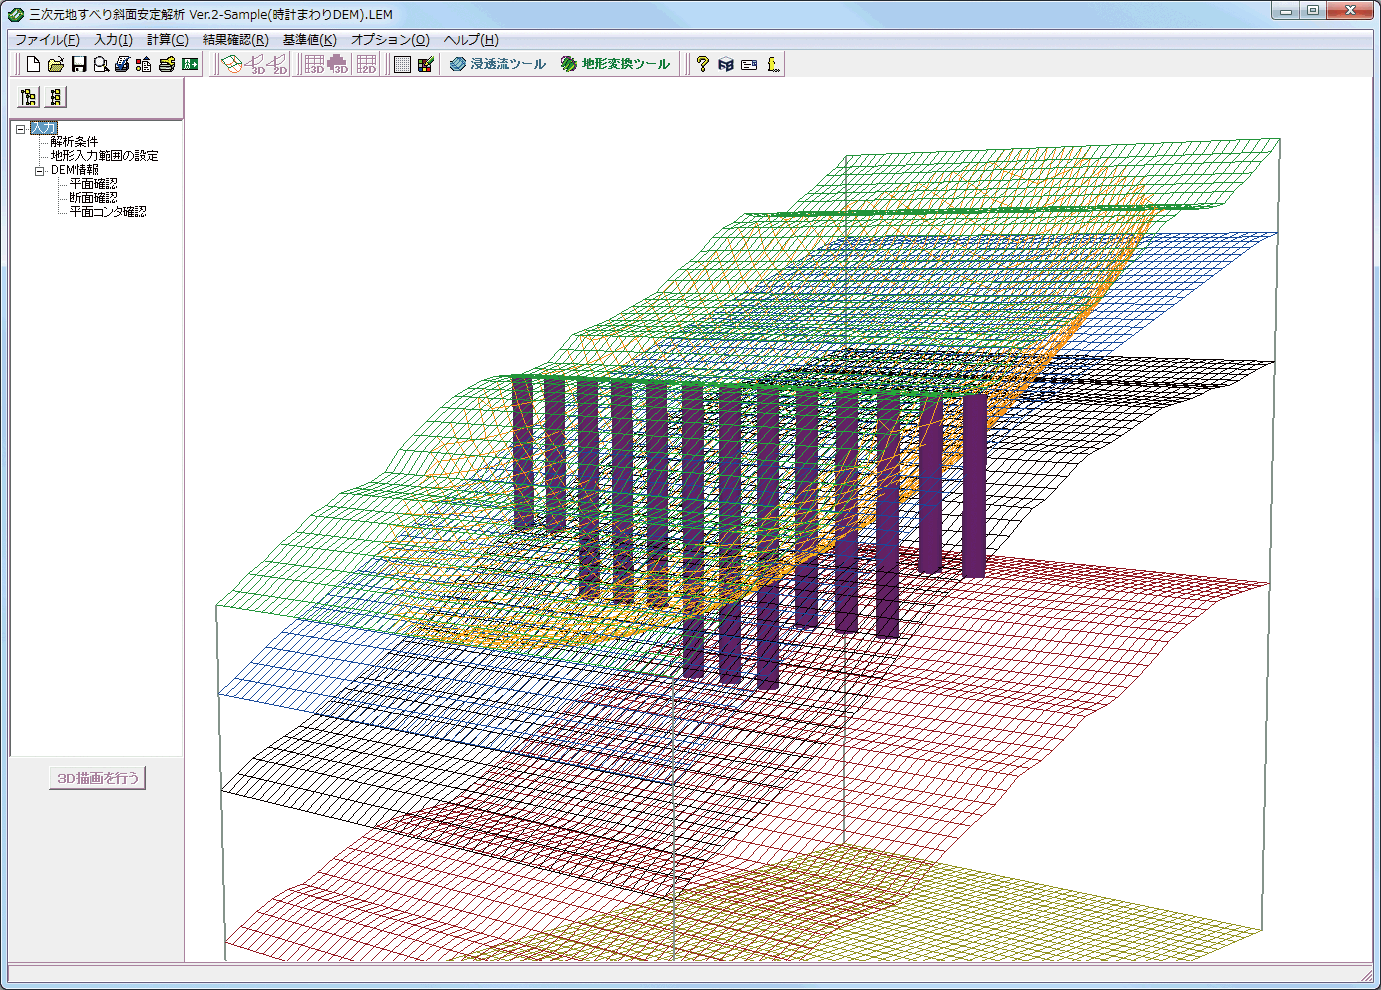Select 地形入力範囲の設定 tree item

104,156
